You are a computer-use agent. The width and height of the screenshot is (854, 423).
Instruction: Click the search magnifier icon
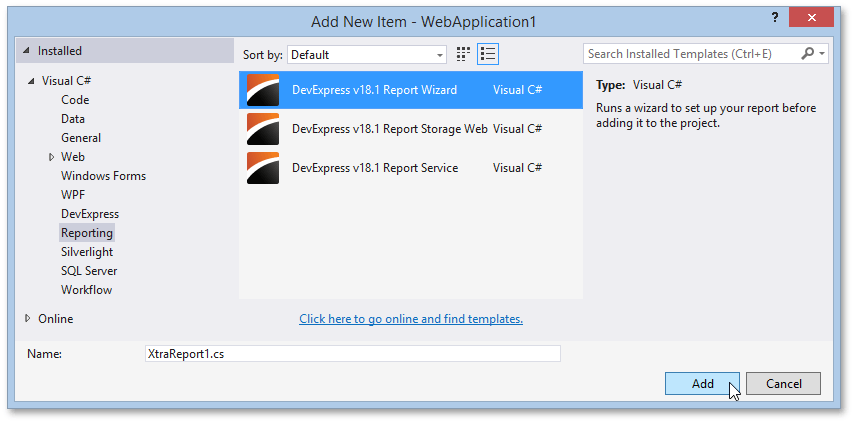coord(807,54)
